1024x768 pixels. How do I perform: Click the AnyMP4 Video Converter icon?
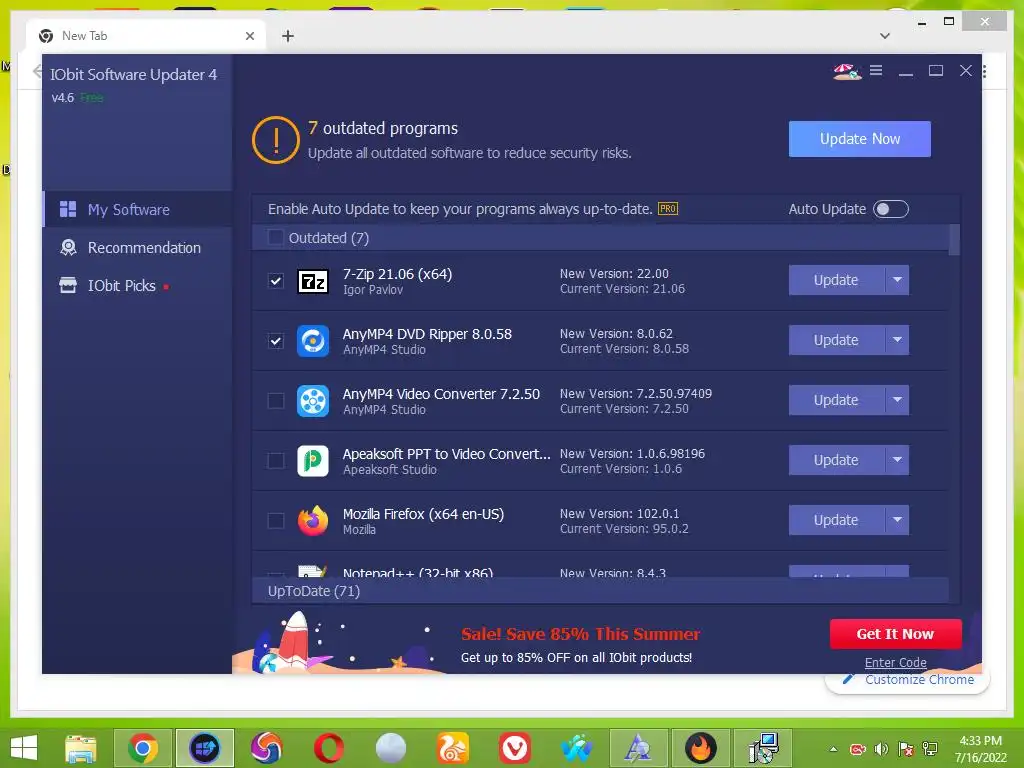pyautogui.click(x=313, y=401)
